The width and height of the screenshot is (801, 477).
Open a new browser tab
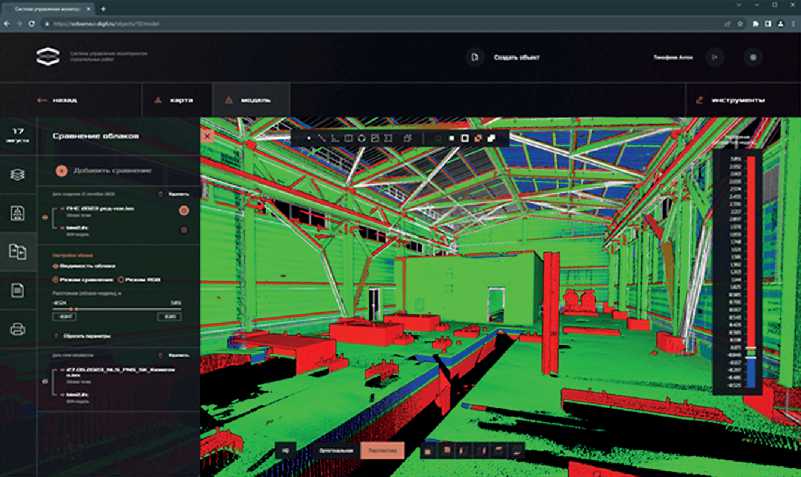point(103,9)
